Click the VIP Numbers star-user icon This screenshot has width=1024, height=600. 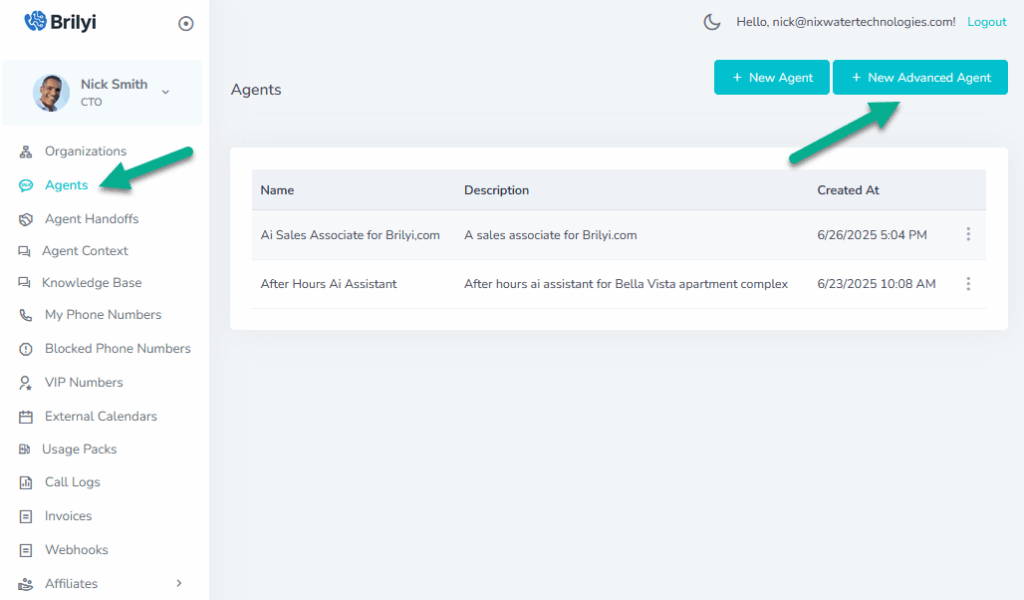[26, 383]
